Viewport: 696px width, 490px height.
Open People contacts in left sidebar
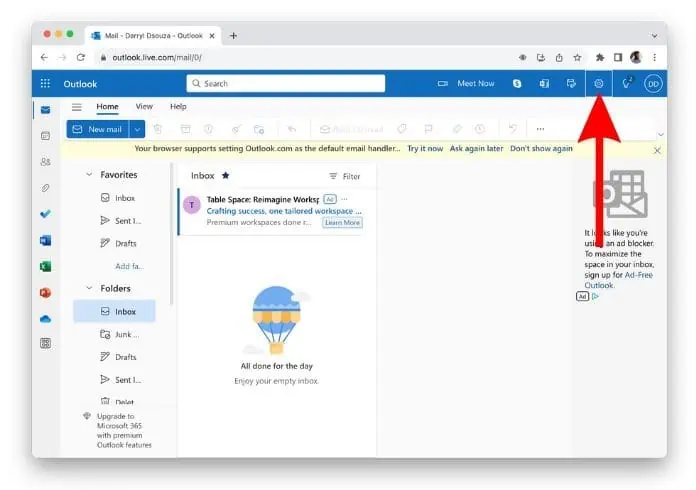[x=45, y=161]
